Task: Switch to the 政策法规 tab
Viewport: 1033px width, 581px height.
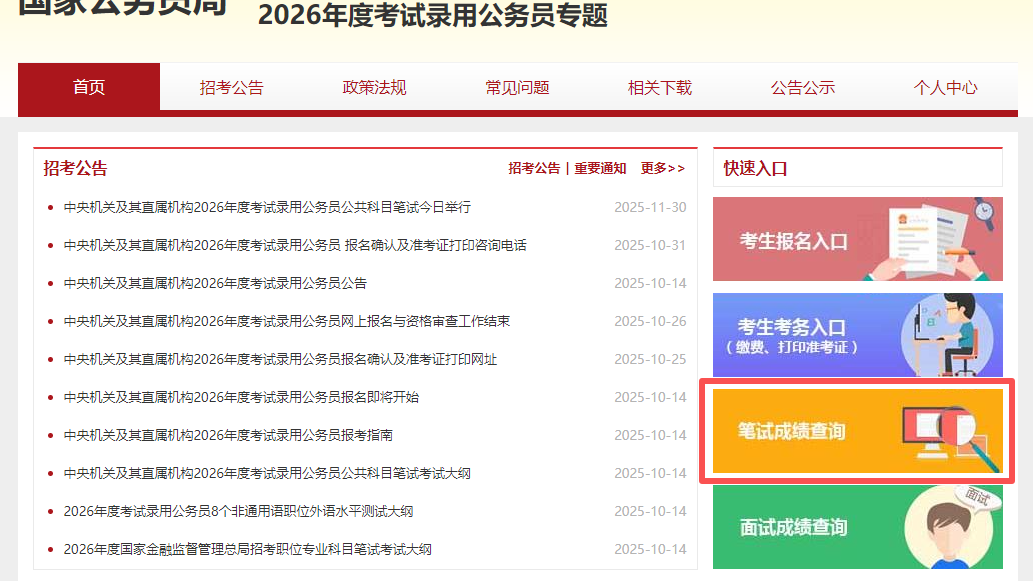Action: pos(374,87)
